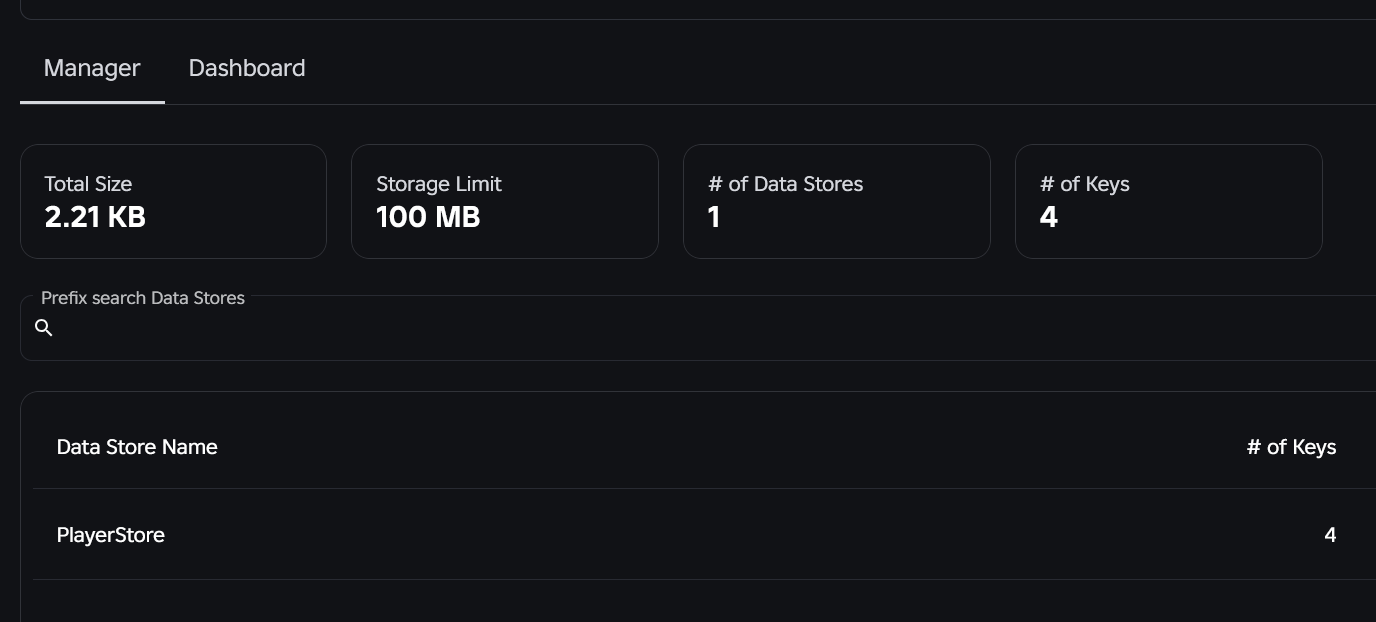Click the 100 MB limit value
The height and width of the screenshot is (622, 1376).
click(x=428, y=217)
